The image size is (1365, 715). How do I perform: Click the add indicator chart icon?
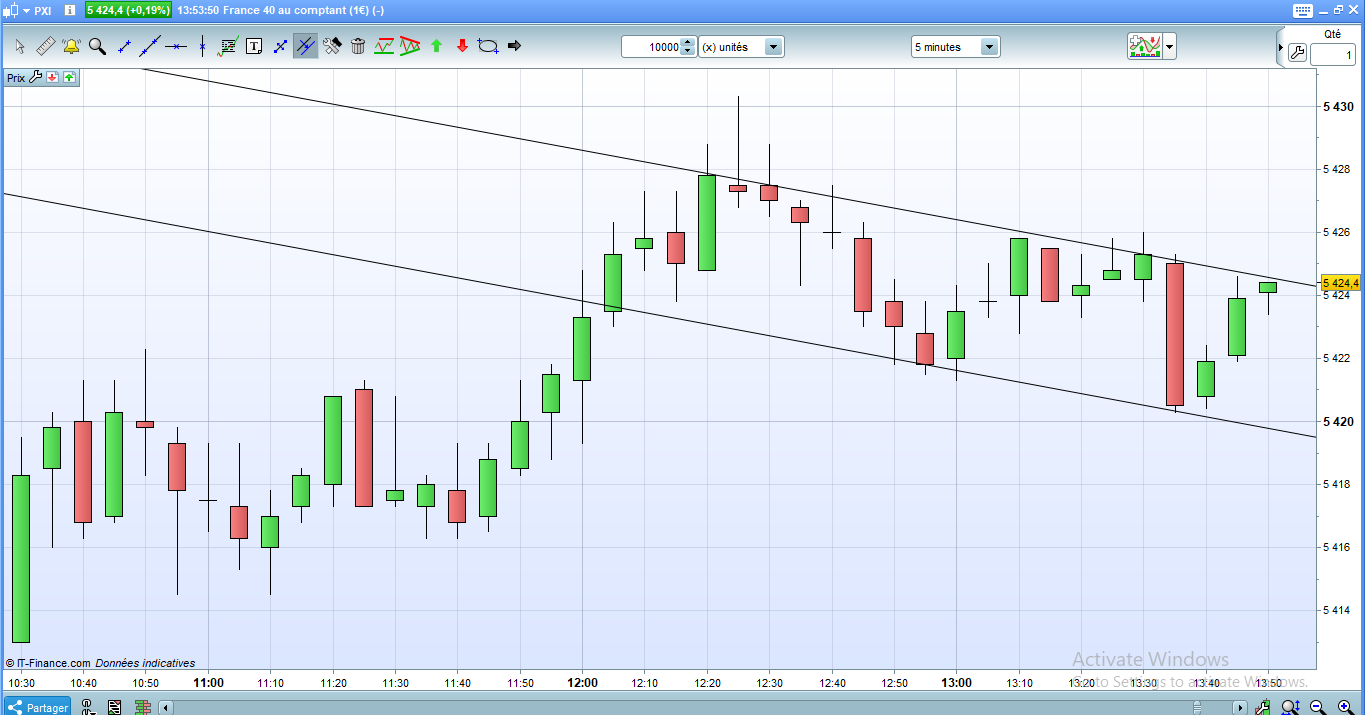click(1144, 46)
